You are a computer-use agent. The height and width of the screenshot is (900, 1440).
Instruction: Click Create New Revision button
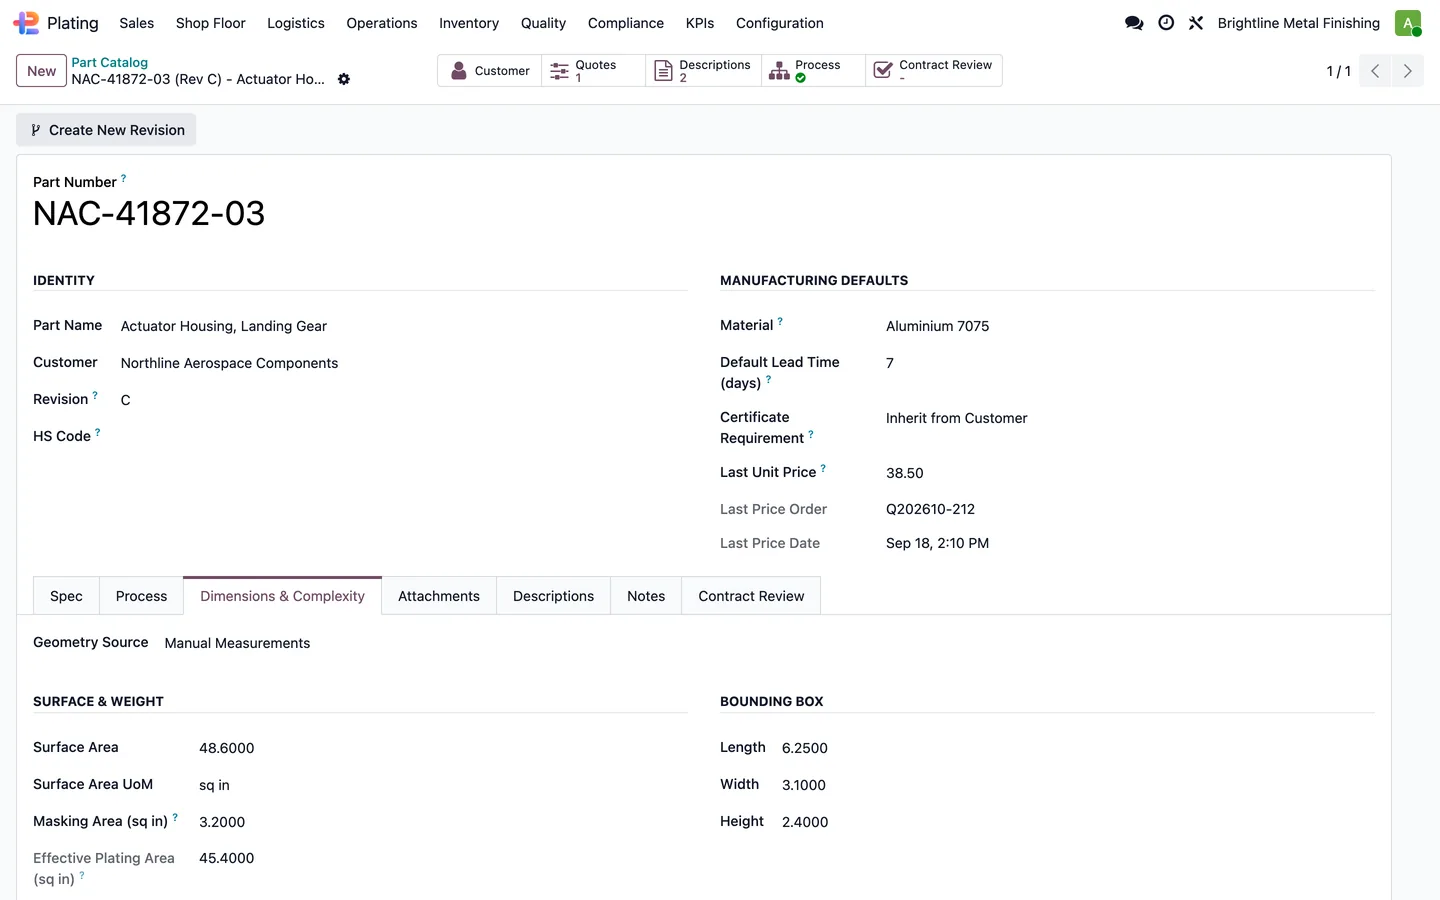click(106, 130)
